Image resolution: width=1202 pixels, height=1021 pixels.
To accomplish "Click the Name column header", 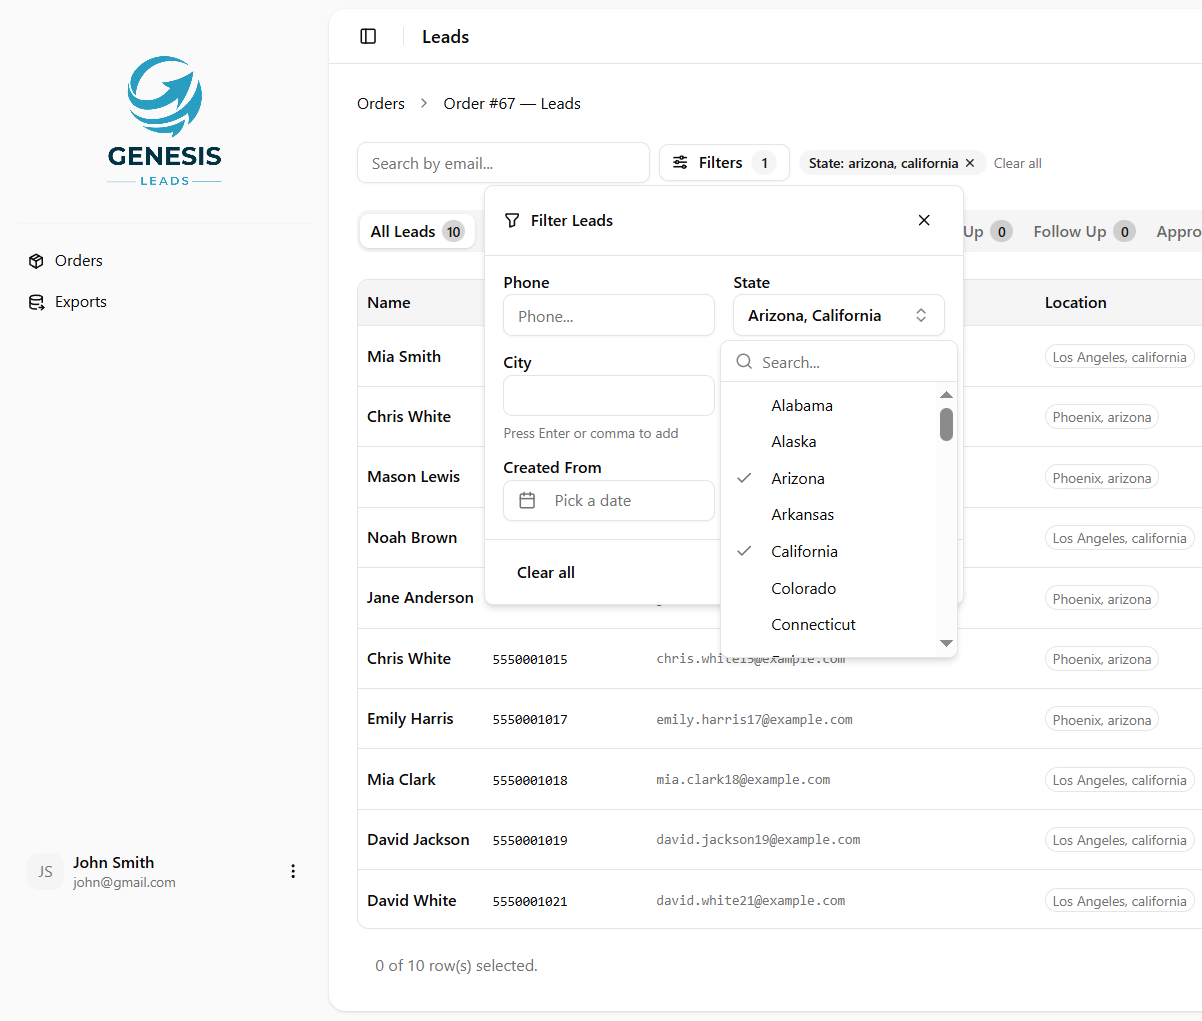I will pos(389,303).
